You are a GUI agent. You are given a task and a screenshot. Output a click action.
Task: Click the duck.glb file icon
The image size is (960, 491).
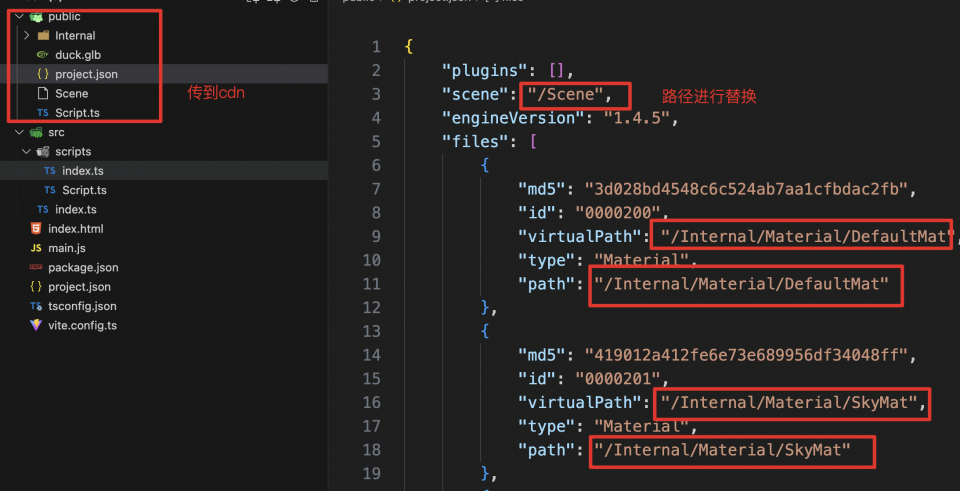pos(42,55)
